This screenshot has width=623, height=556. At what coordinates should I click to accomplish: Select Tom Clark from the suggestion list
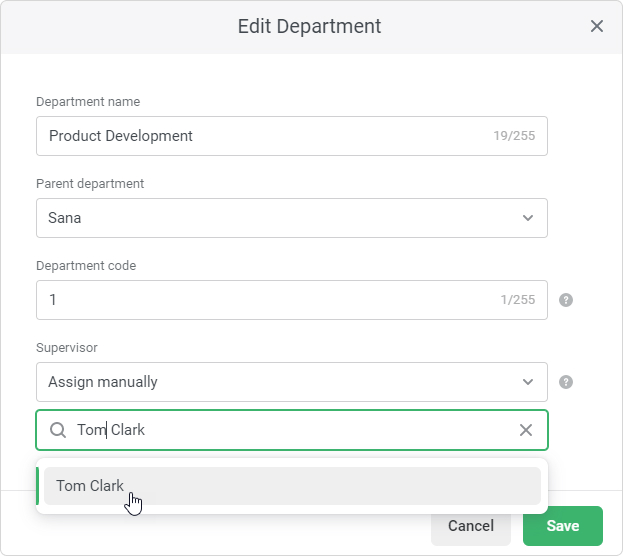click(x=292, y=486)
